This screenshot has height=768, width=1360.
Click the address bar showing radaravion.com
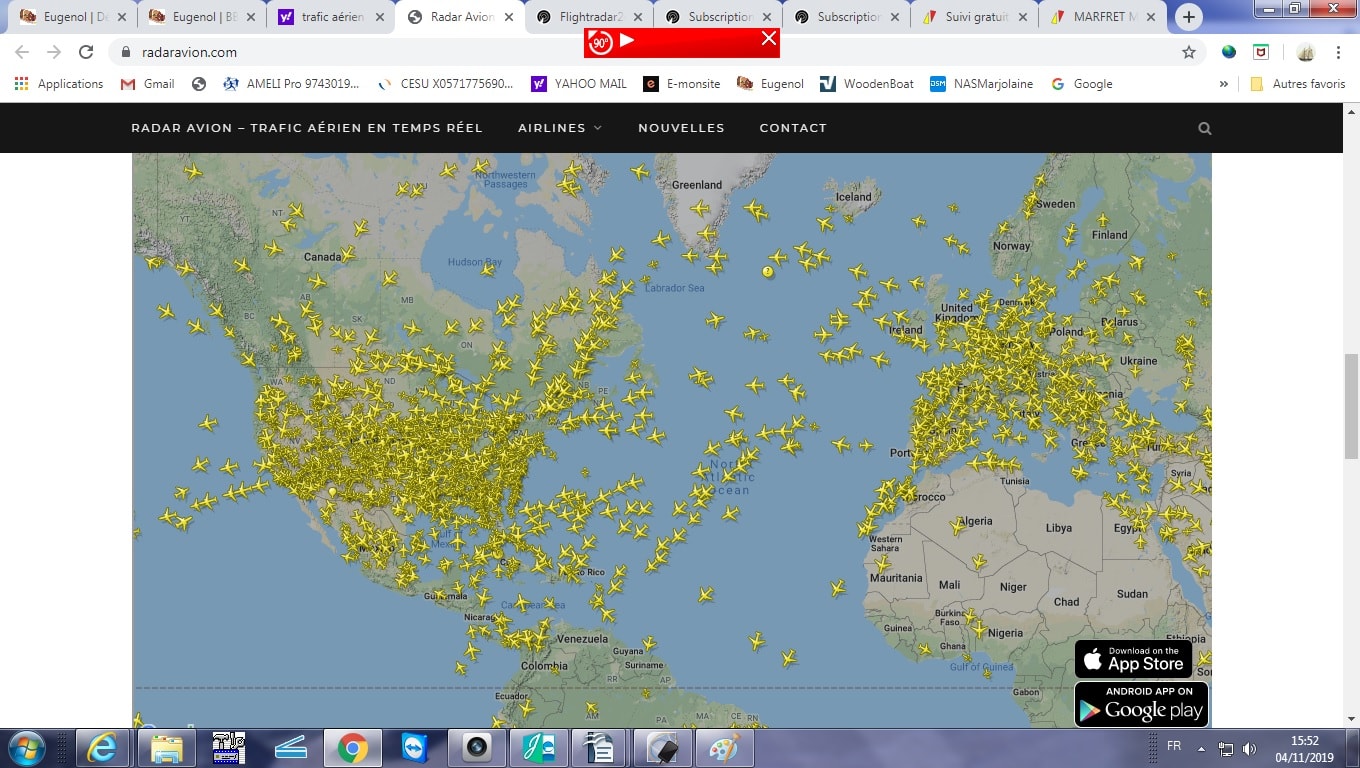click(600, 52)
